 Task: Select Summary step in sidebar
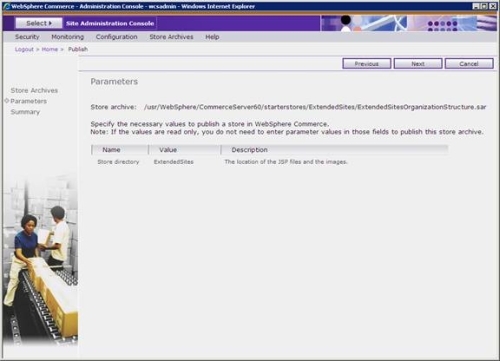(x=25, y=112)
